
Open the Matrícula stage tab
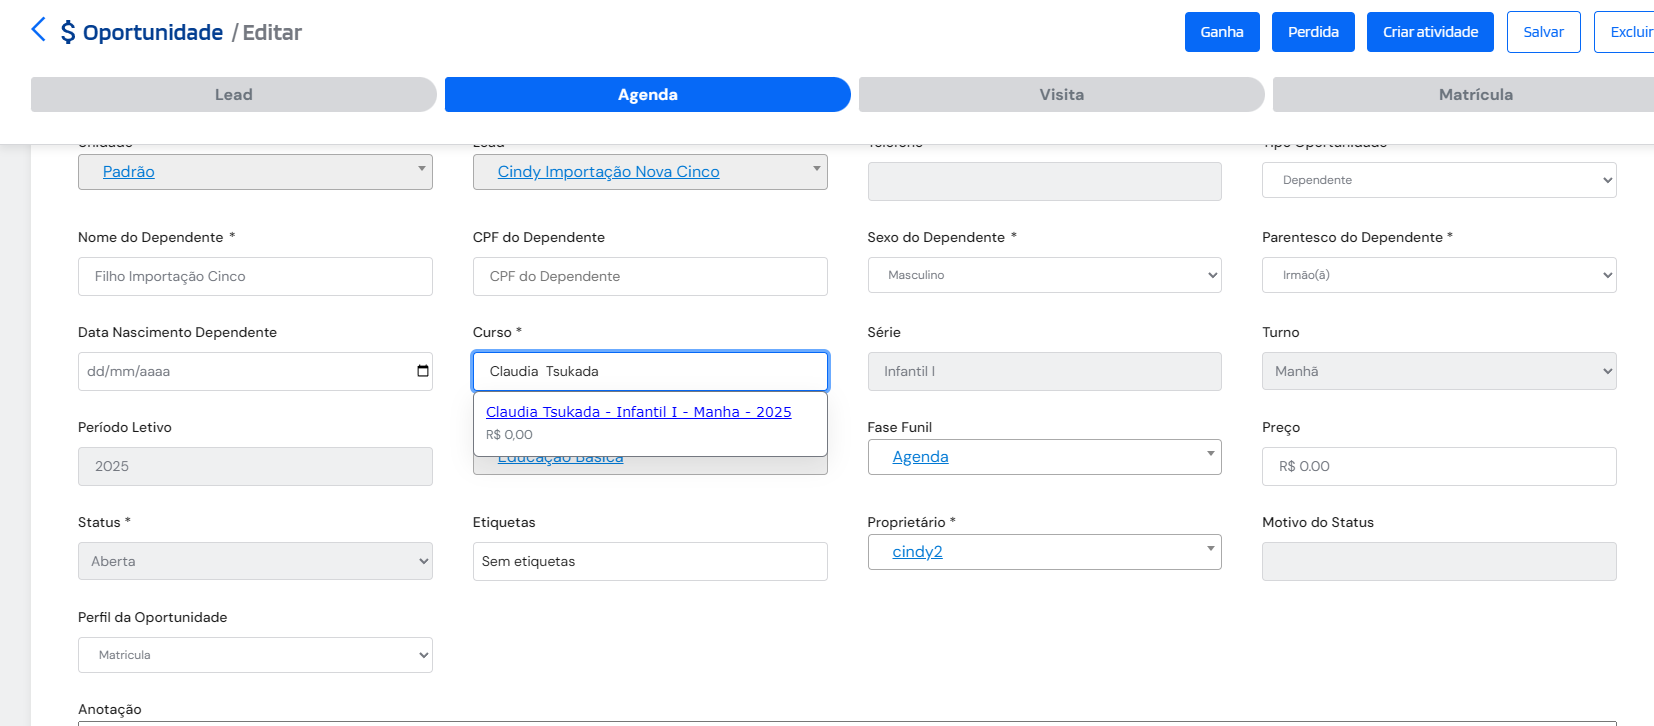1464,95
